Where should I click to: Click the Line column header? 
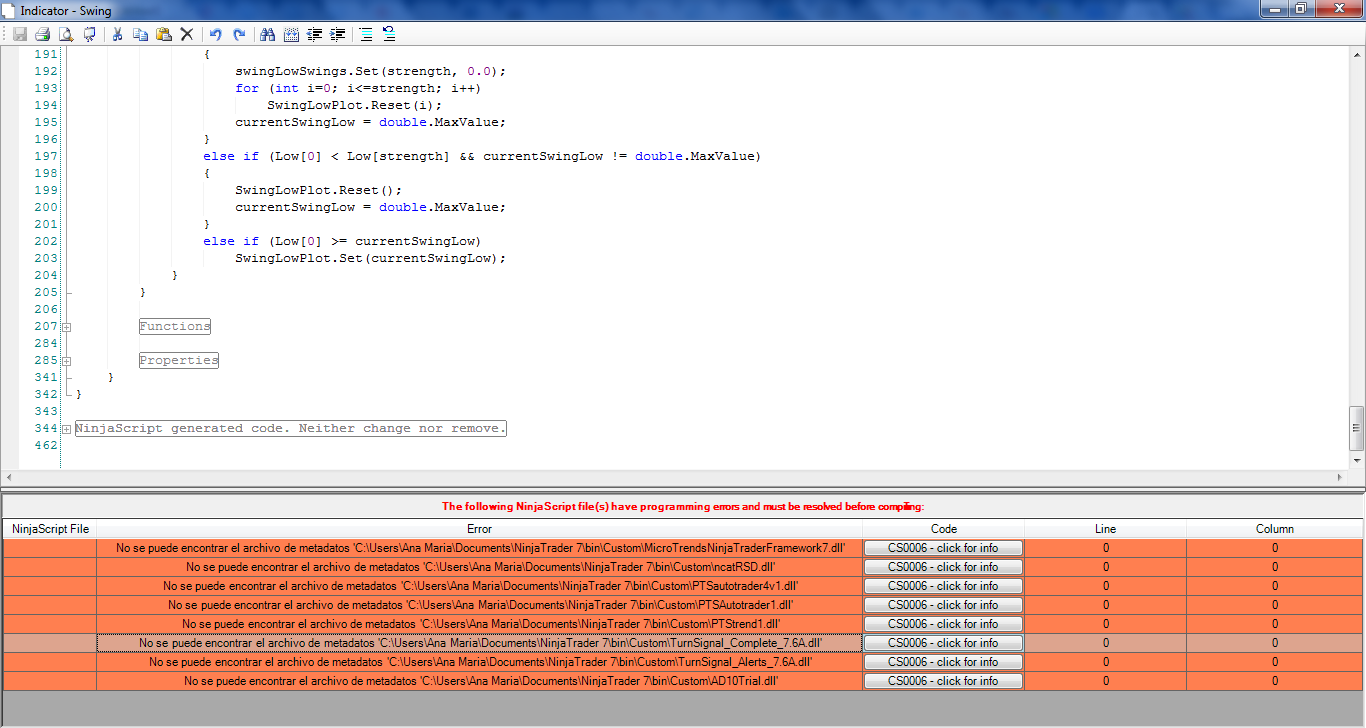click(x=1106, y=529)
